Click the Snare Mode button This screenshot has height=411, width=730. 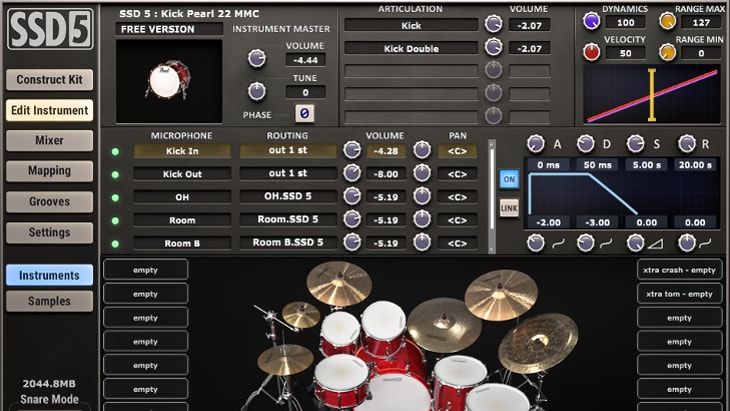point(49,399)
